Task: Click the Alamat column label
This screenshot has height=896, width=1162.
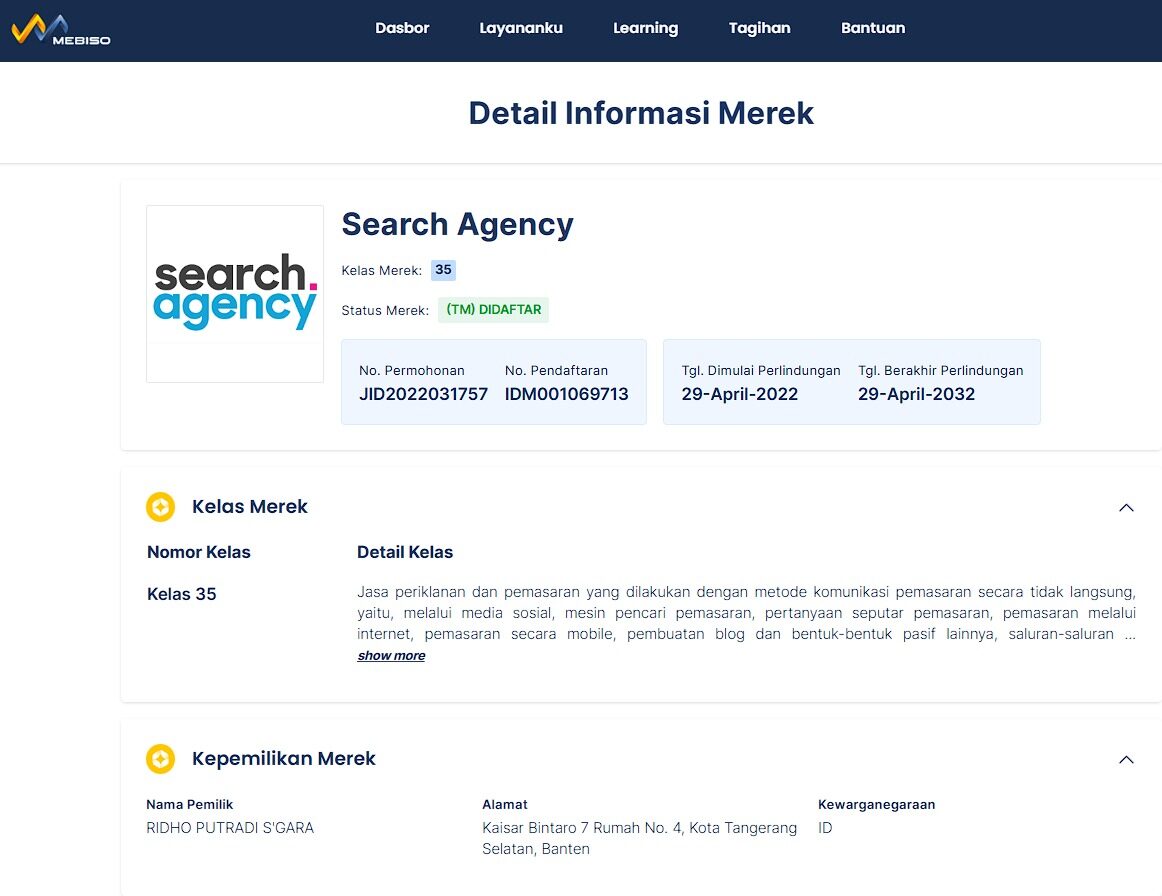Action: 505,805
